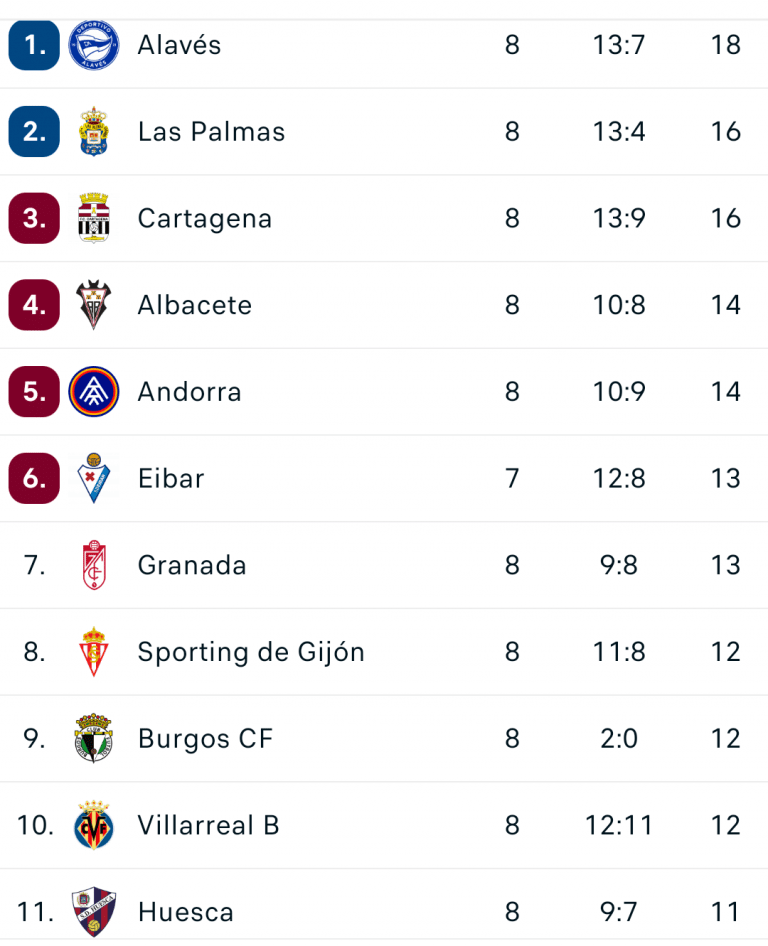The height and width of the screenshot is (946, 768).
Task: Click the Cartagena team crest
Action: [94, 218]
